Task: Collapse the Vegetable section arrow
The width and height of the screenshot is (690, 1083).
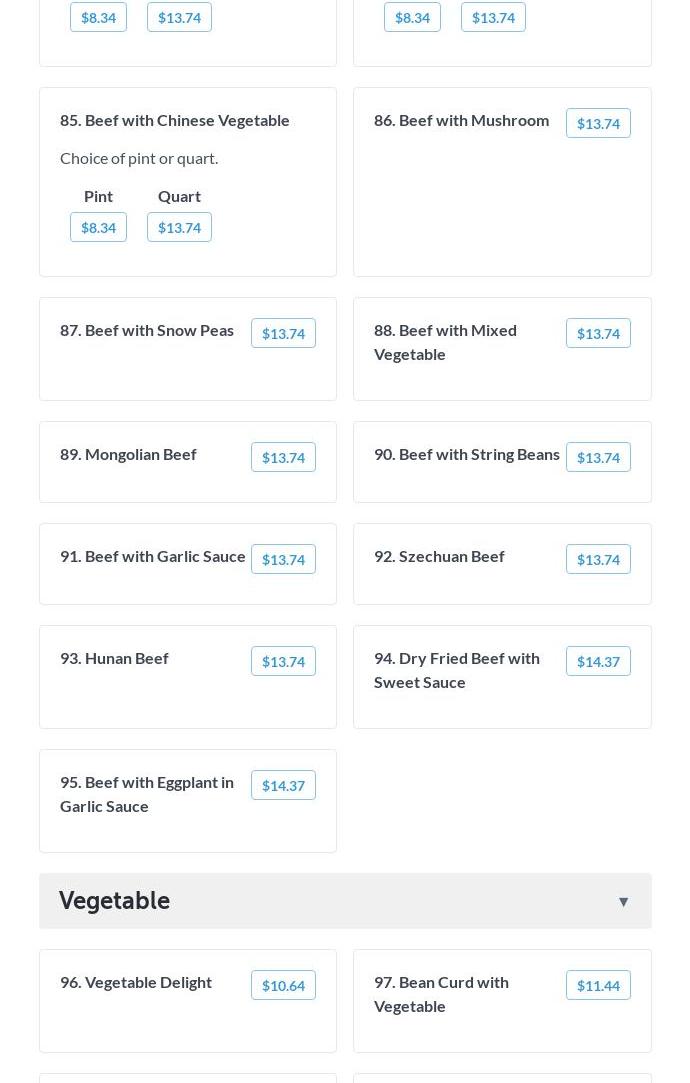Action: 623,902
